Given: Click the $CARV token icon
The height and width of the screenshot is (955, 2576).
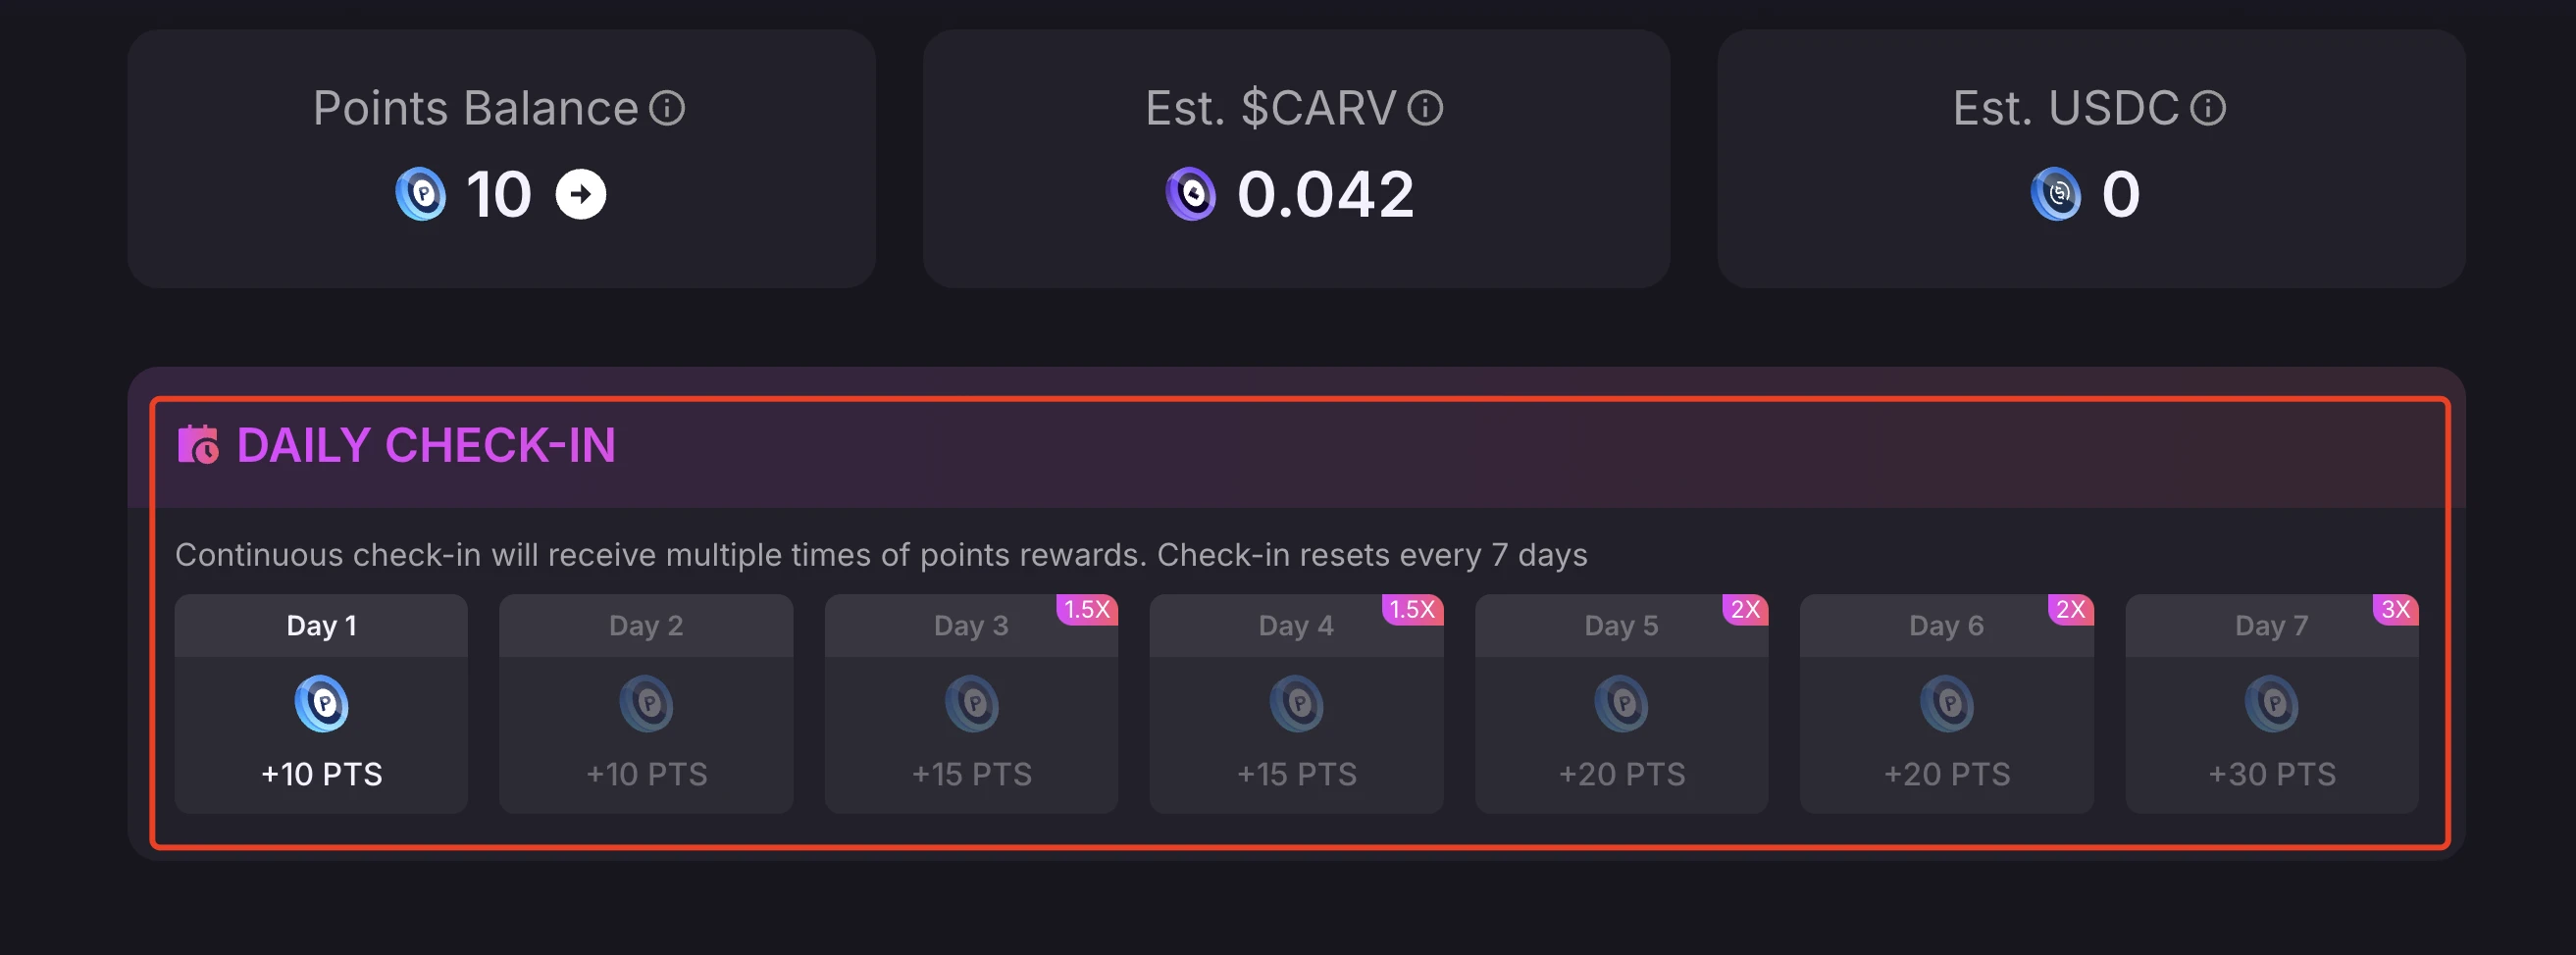Looking at the screenshot, I should coord(1191,194).
